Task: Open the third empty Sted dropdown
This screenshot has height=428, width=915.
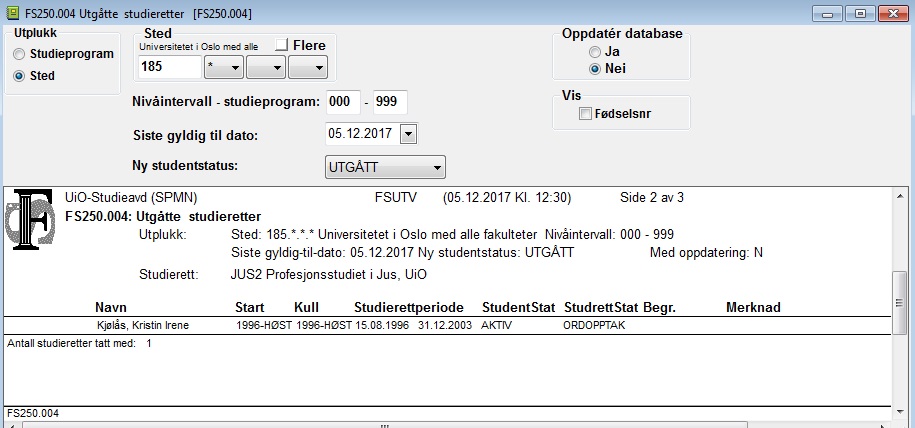Action: pyautogui.click(x=308, y=67)
